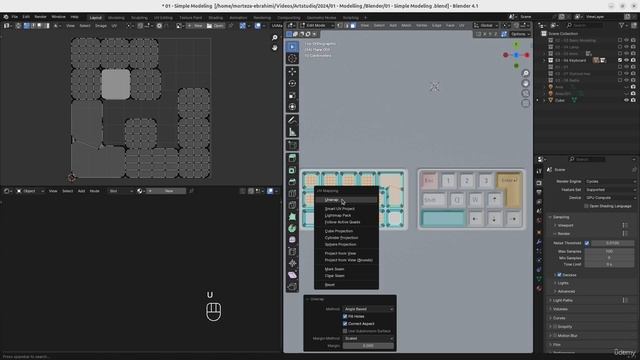The image size is (640, 360).
Task: Select the Add Cube tool
Action: click(292, 145)
